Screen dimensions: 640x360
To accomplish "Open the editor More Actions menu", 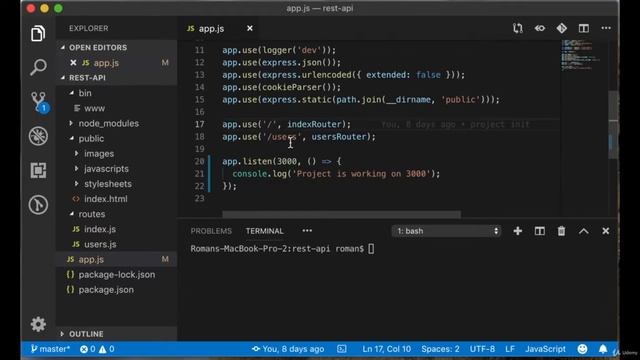I will tap(606, 28).
